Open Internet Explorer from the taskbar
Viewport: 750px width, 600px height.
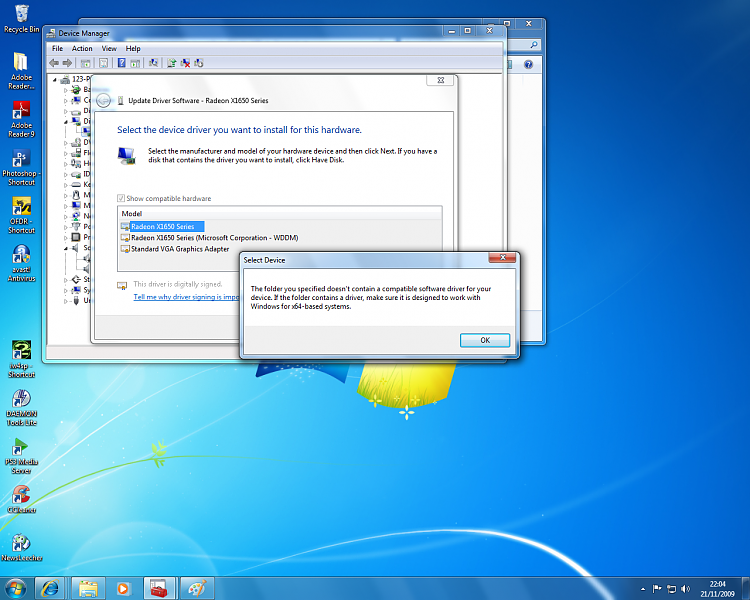[50, 588]
